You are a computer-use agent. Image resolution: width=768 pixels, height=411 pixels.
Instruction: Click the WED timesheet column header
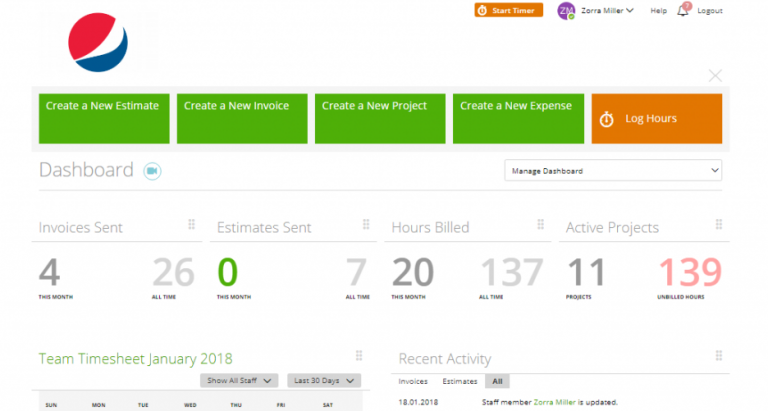(x=190, y=405)
